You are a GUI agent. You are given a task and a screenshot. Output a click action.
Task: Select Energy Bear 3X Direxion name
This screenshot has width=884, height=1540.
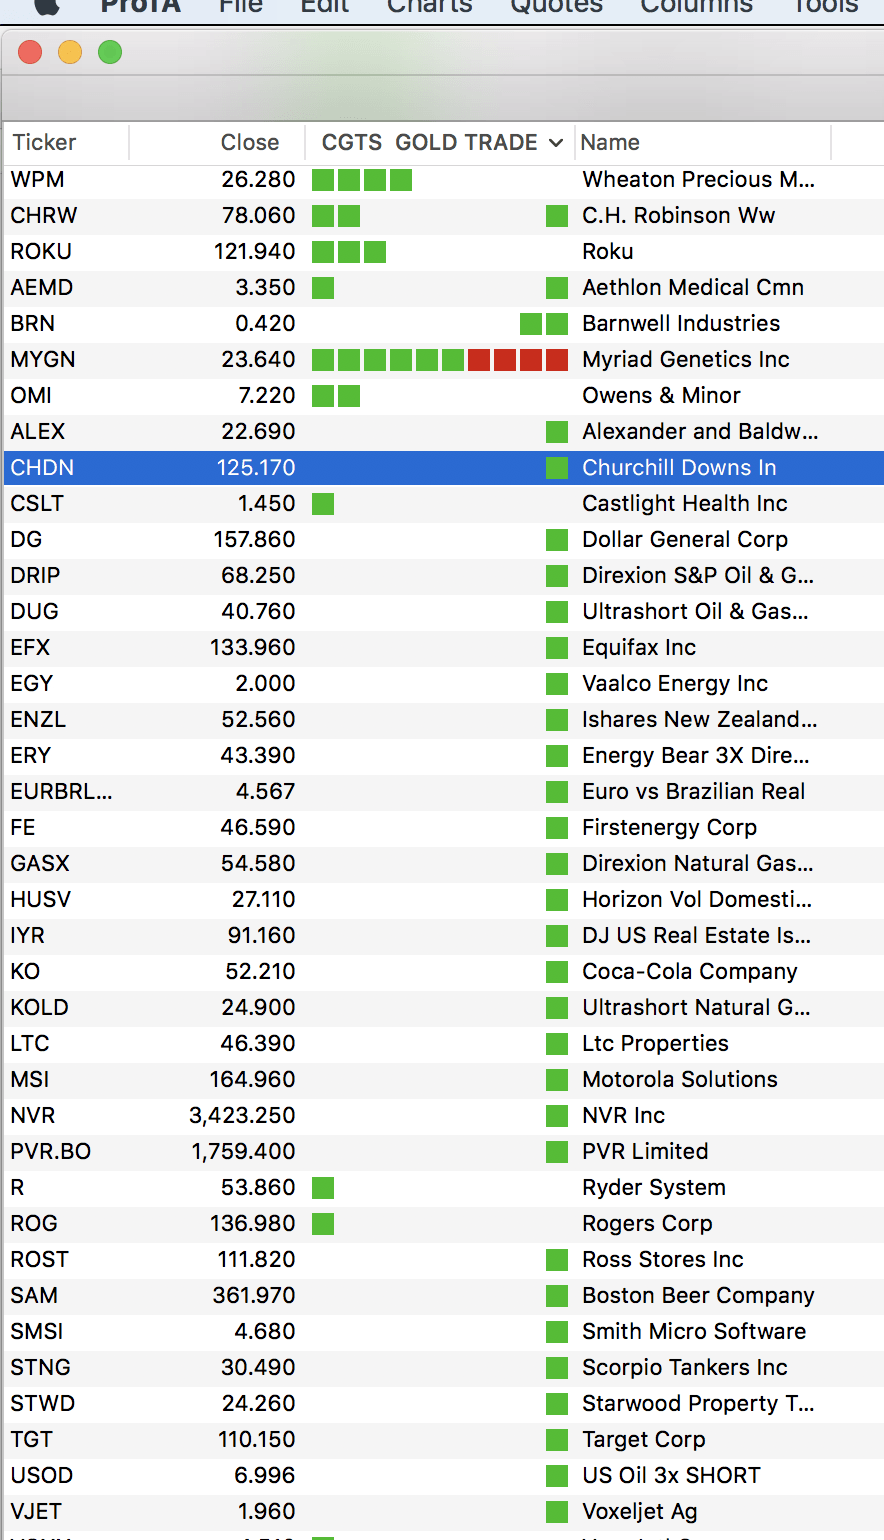pos(696,755)
